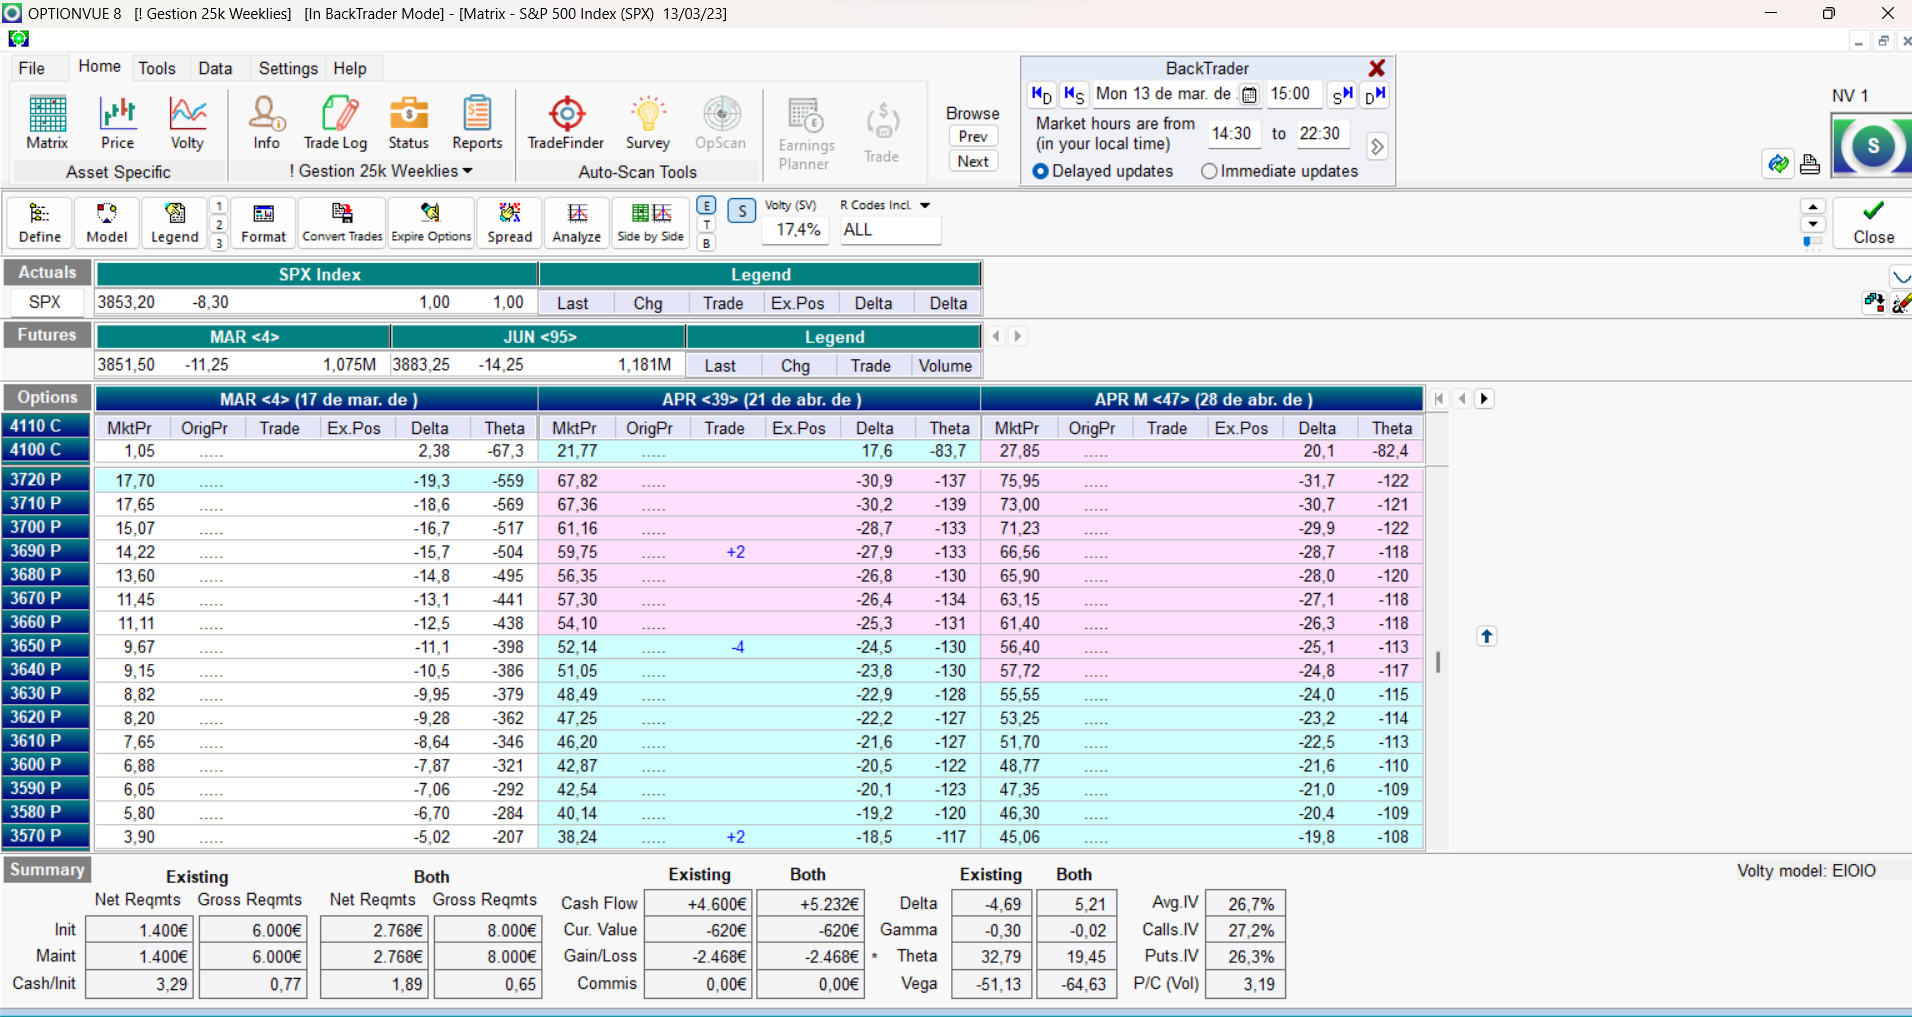The width and height of the screenshot is (1912, 1017).
Task: Click Expire Options
Action: click(431, 222)
